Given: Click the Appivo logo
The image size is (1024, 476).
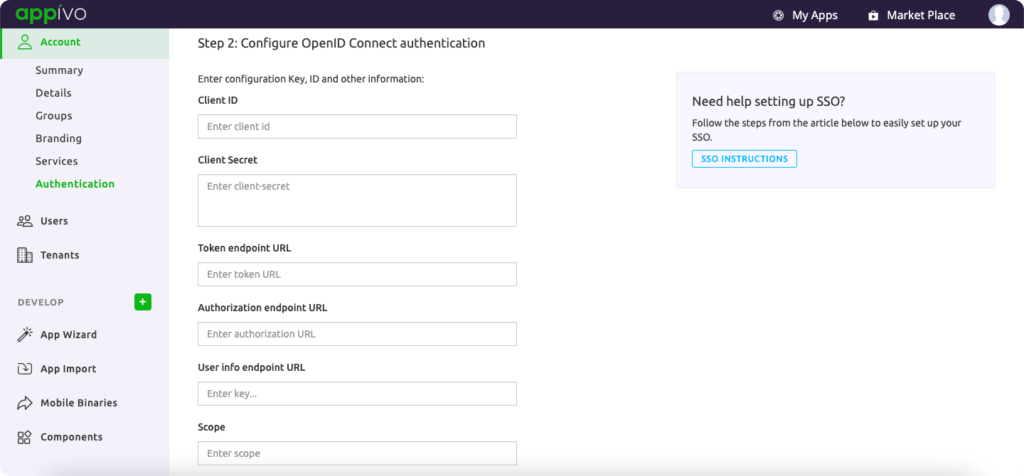Looking at the screenshot, I should pos(51,14).
